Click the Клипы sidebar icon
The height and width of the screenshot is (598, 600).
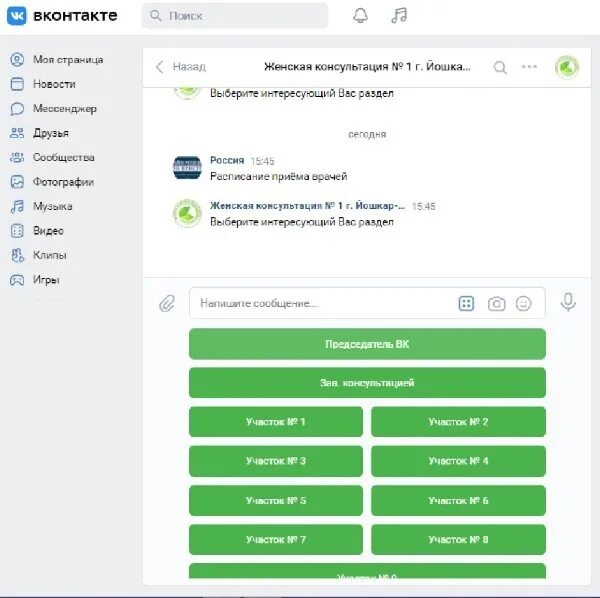pos(17,256)
